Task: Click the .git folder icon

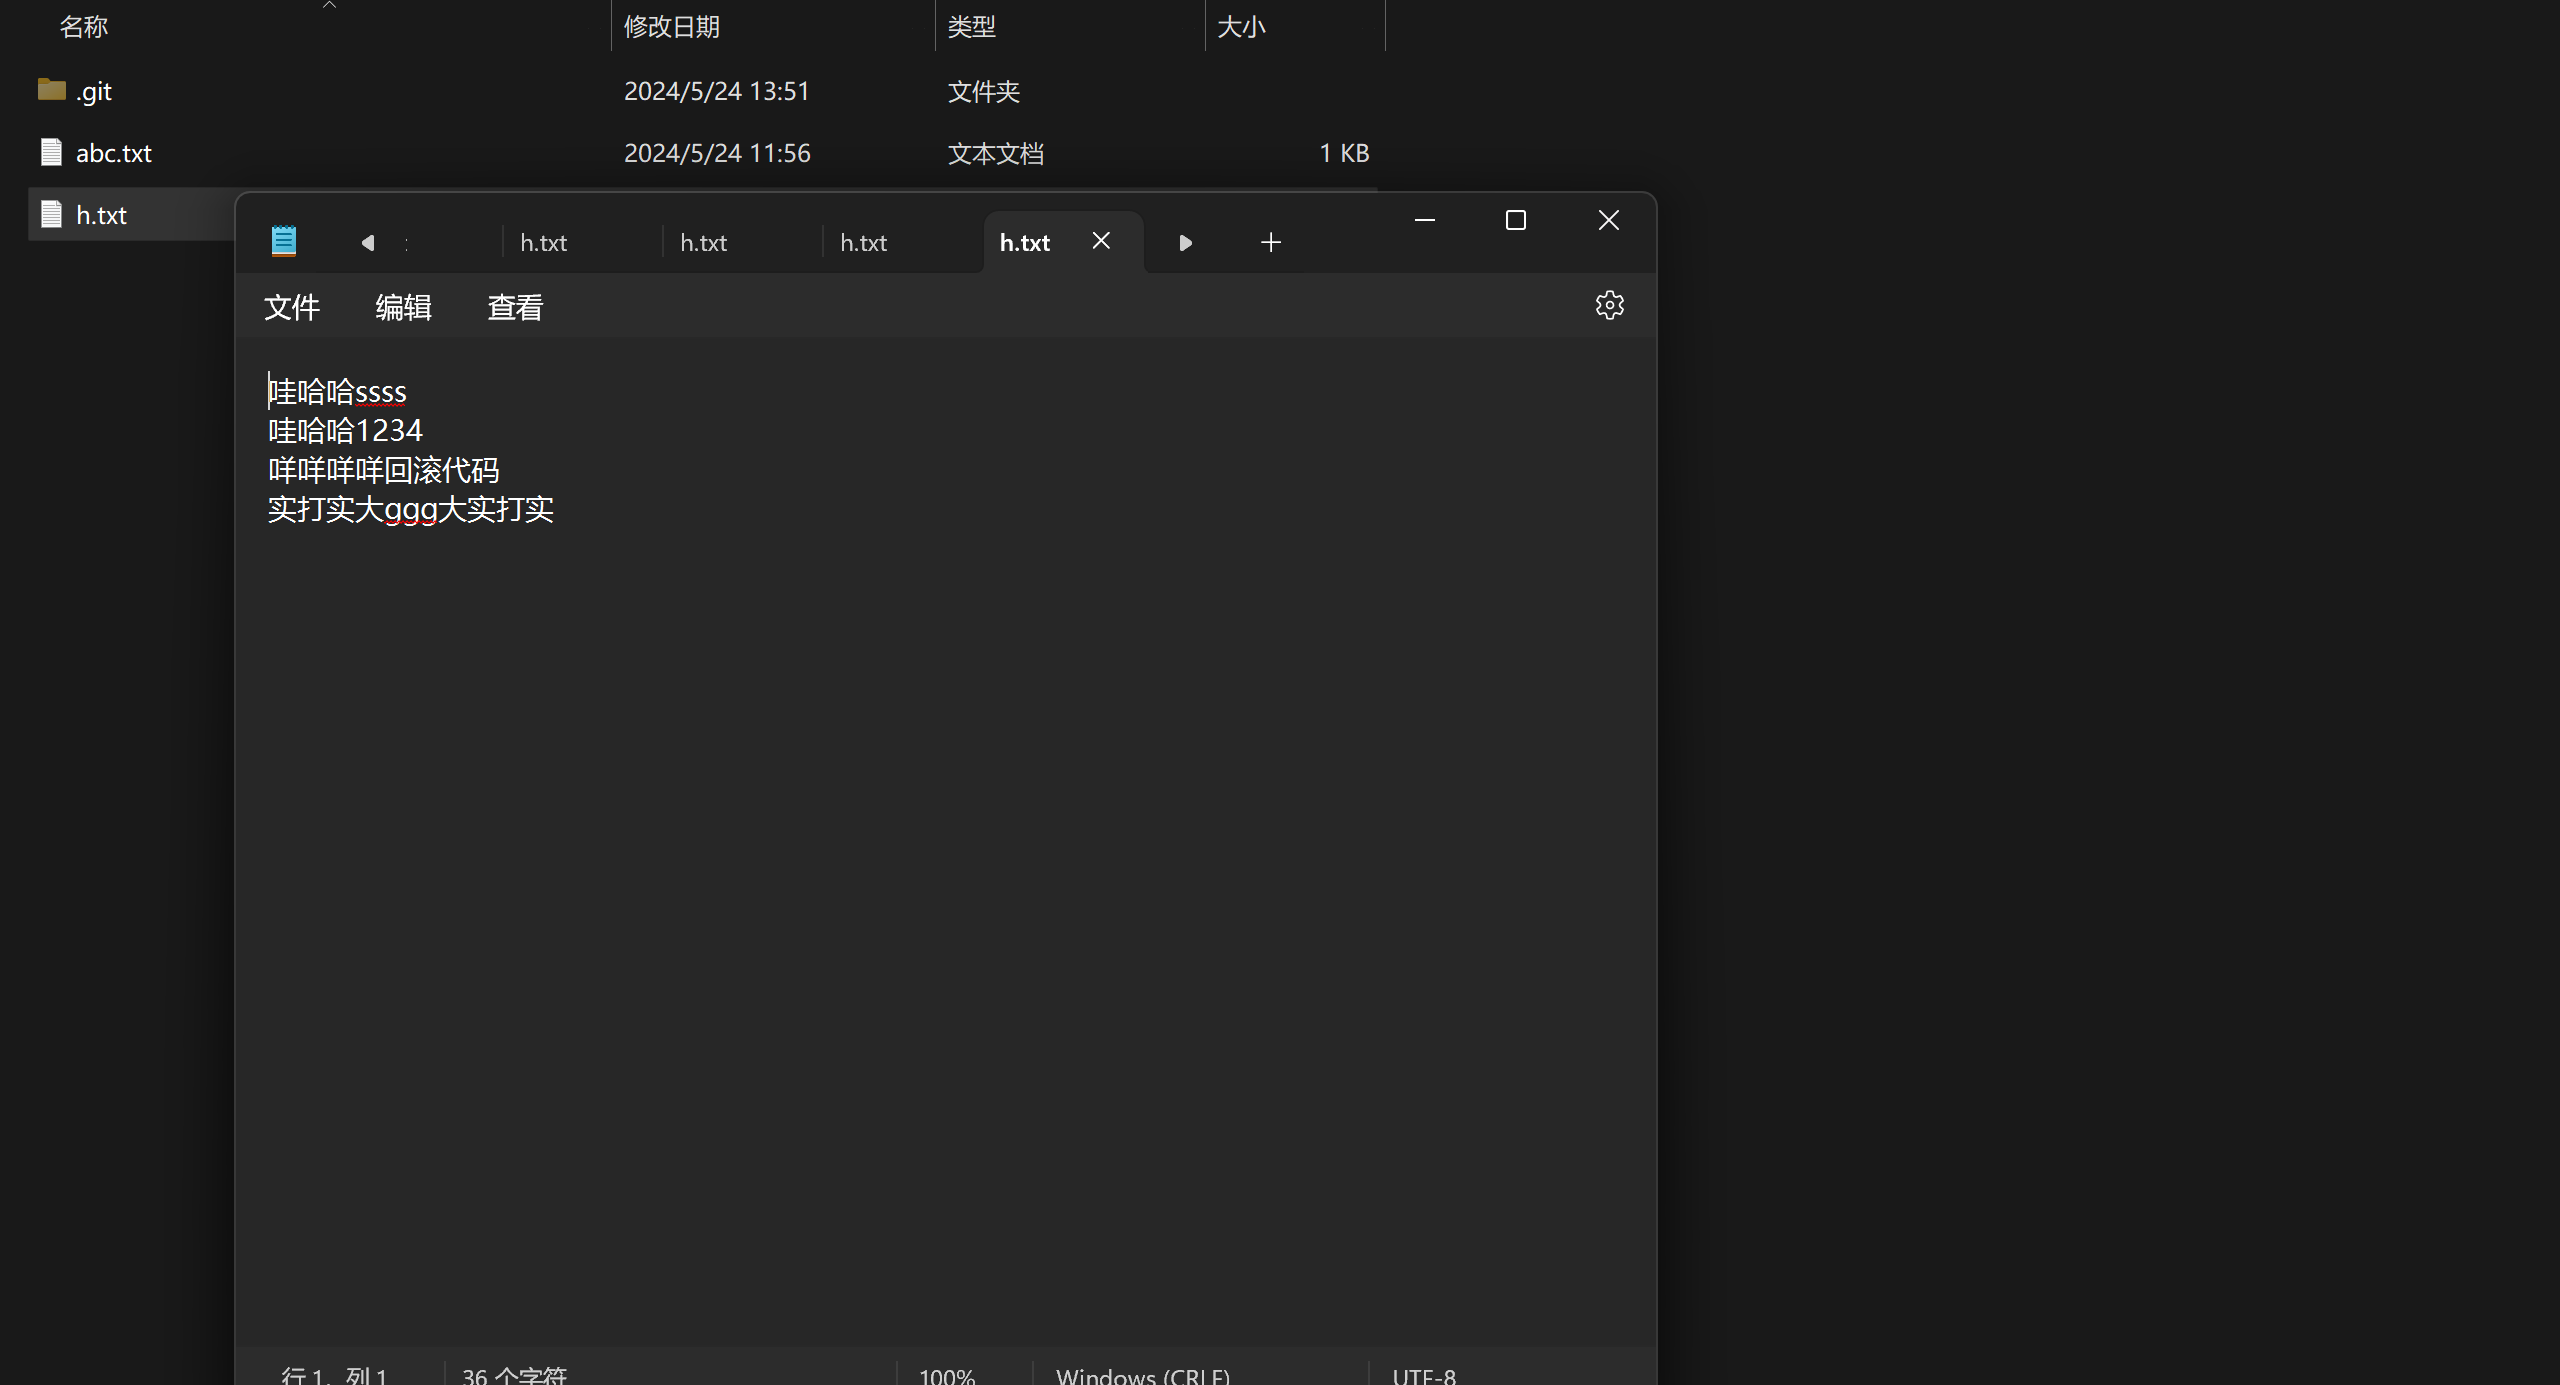Action: pos(51,90)
